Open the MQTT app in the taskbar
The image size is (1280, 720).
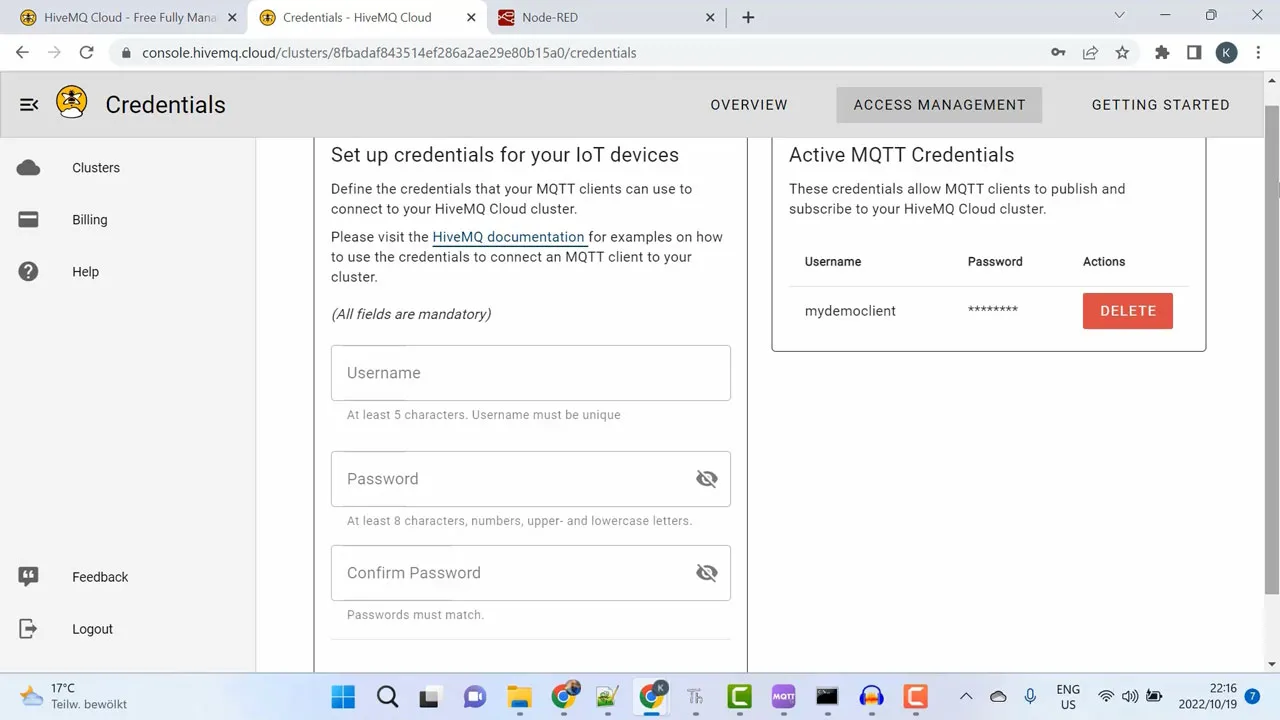click(783, 696)
